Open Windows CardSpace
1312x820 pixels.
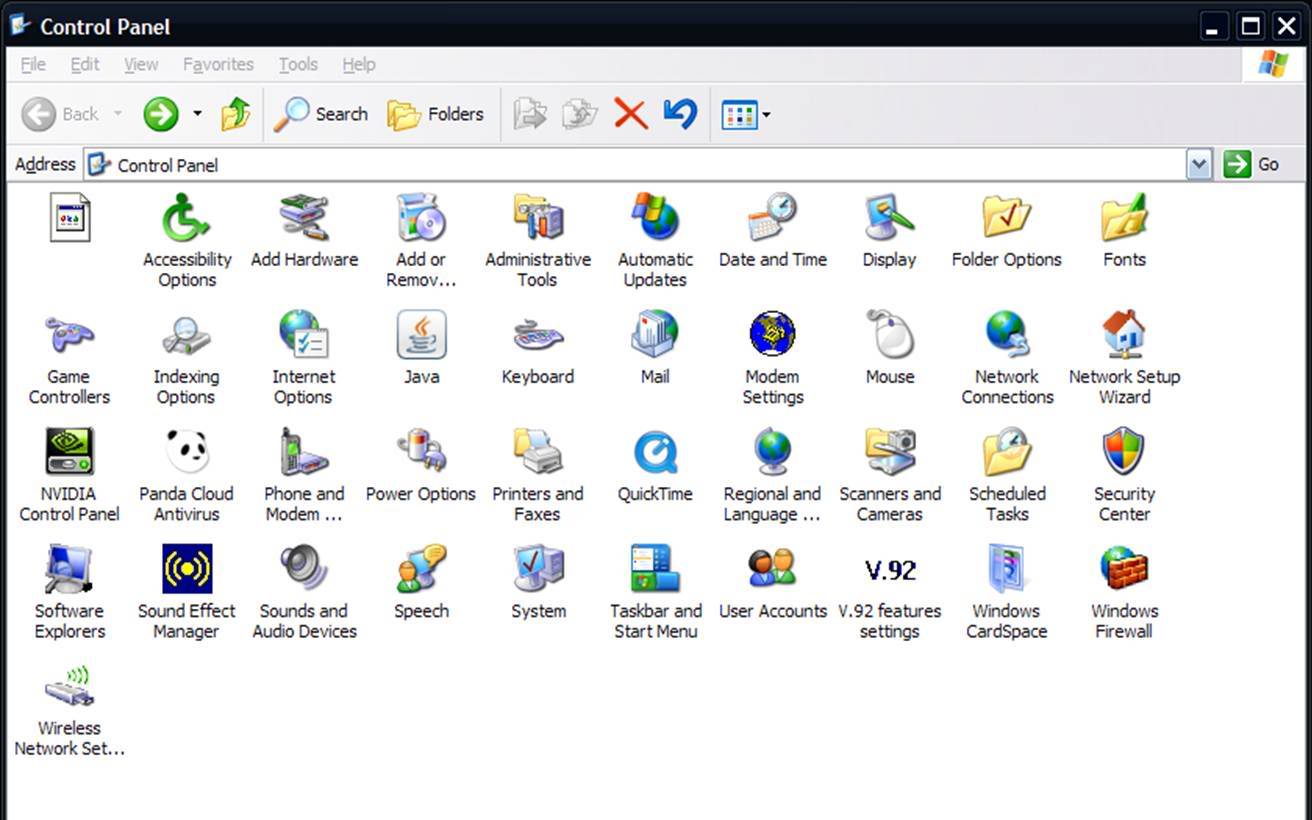1006,570
